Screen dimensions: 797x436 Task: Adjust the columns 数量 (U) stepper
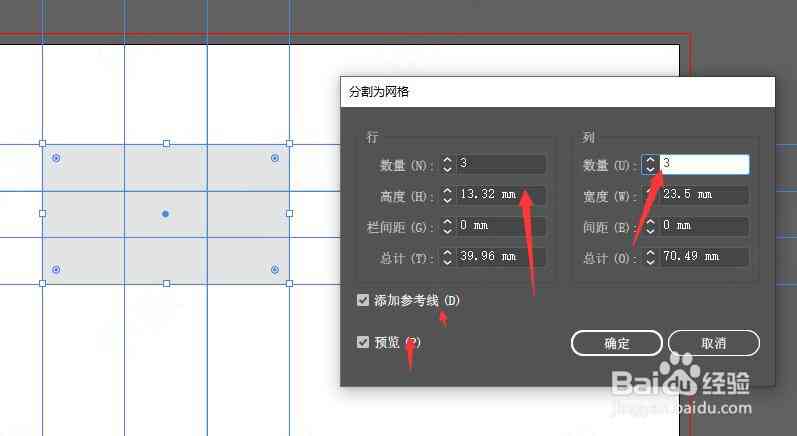650,164
